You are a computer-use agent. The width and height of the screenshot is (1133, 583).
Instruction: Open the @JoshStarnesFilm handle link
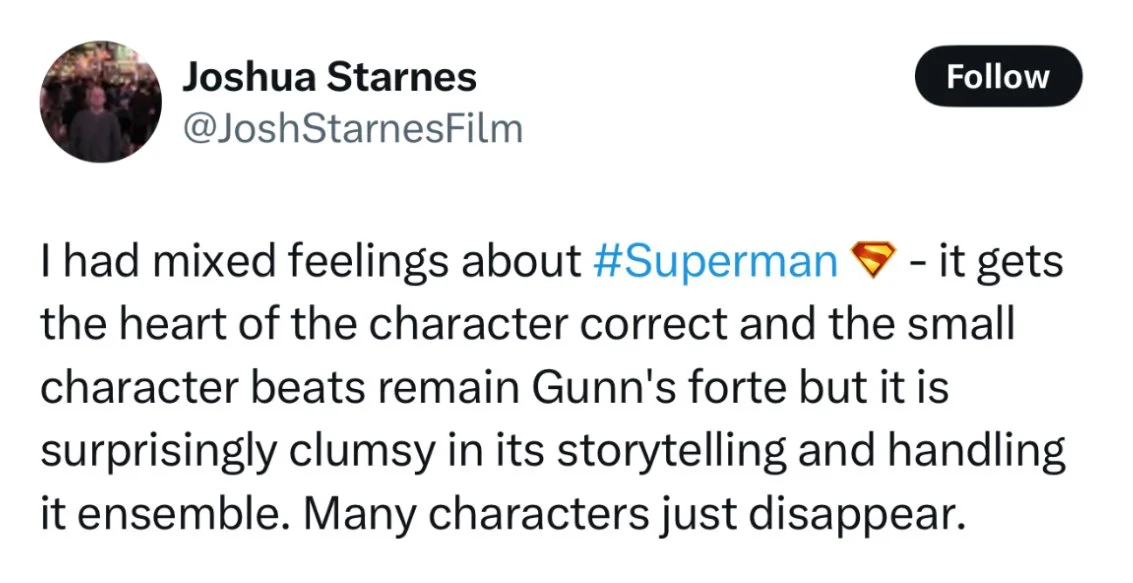[352, 128]
